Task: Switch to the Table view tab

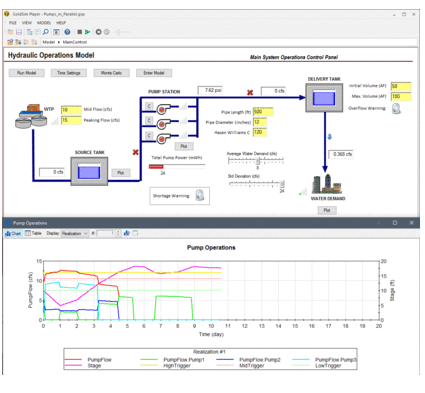Action: tap(33, 233)
